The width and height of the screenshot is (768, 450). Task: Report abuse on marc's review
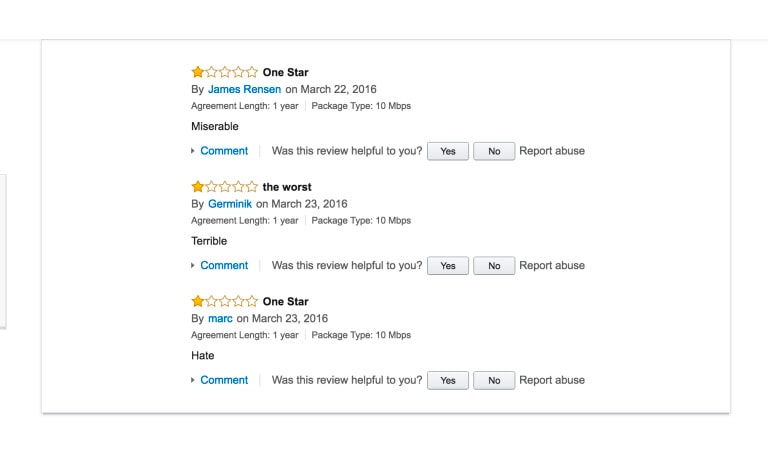(x=552, y=380)
